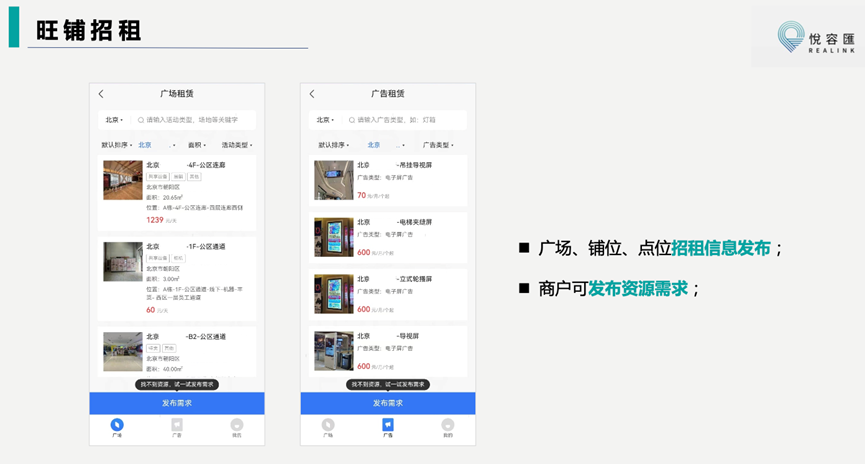
Task: Click highlighted text 招租信息发布
Action: tap(720, 248)
